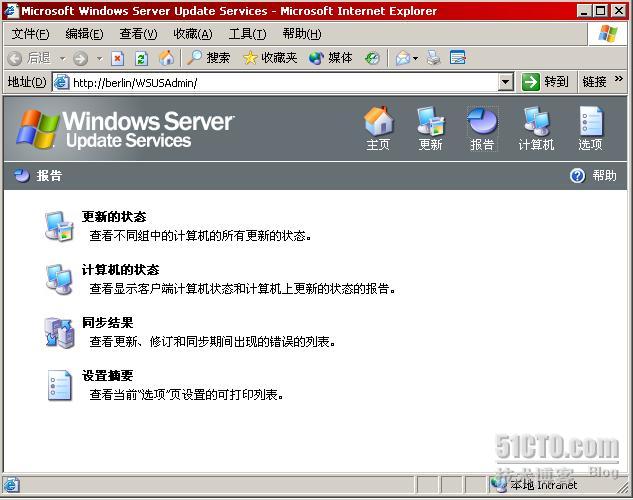This screenshot has width=633, height=500.
Task: Click the Edit page icon in toolbar
Action: [x=458, y=58]
